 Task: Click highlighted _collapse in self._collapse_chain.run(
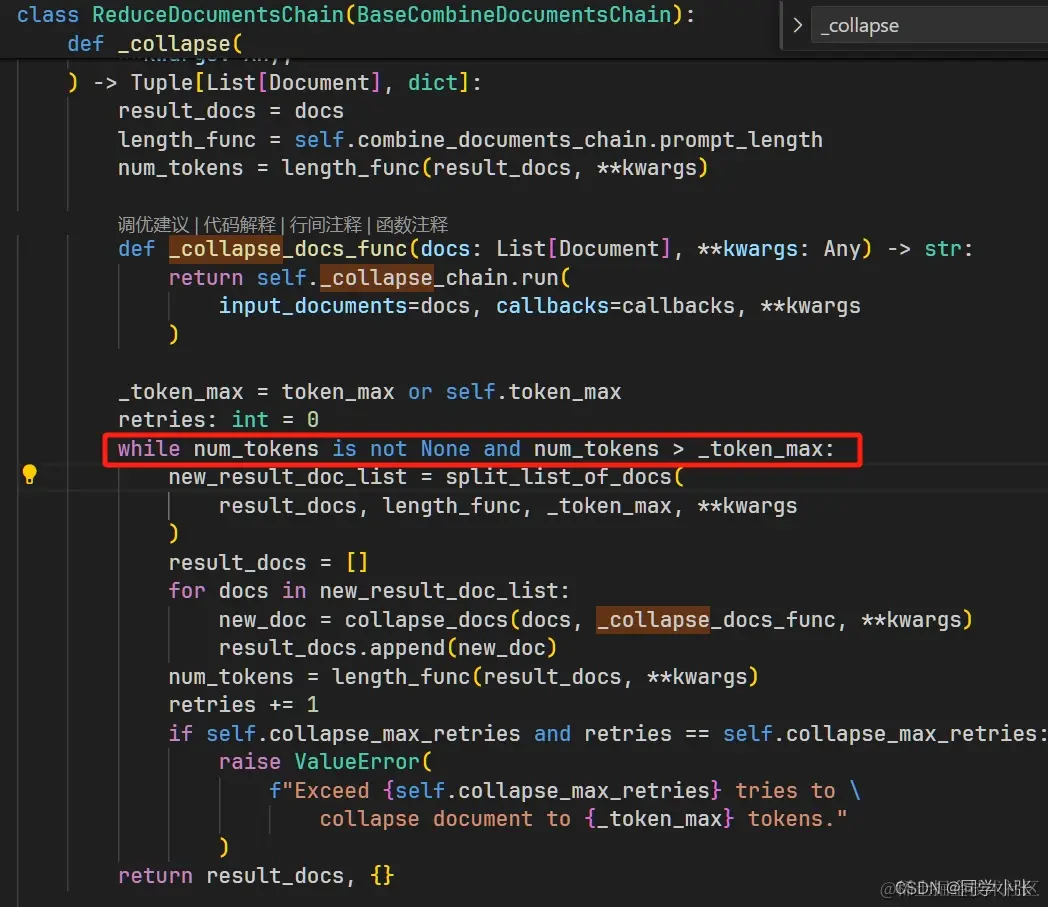376,277
